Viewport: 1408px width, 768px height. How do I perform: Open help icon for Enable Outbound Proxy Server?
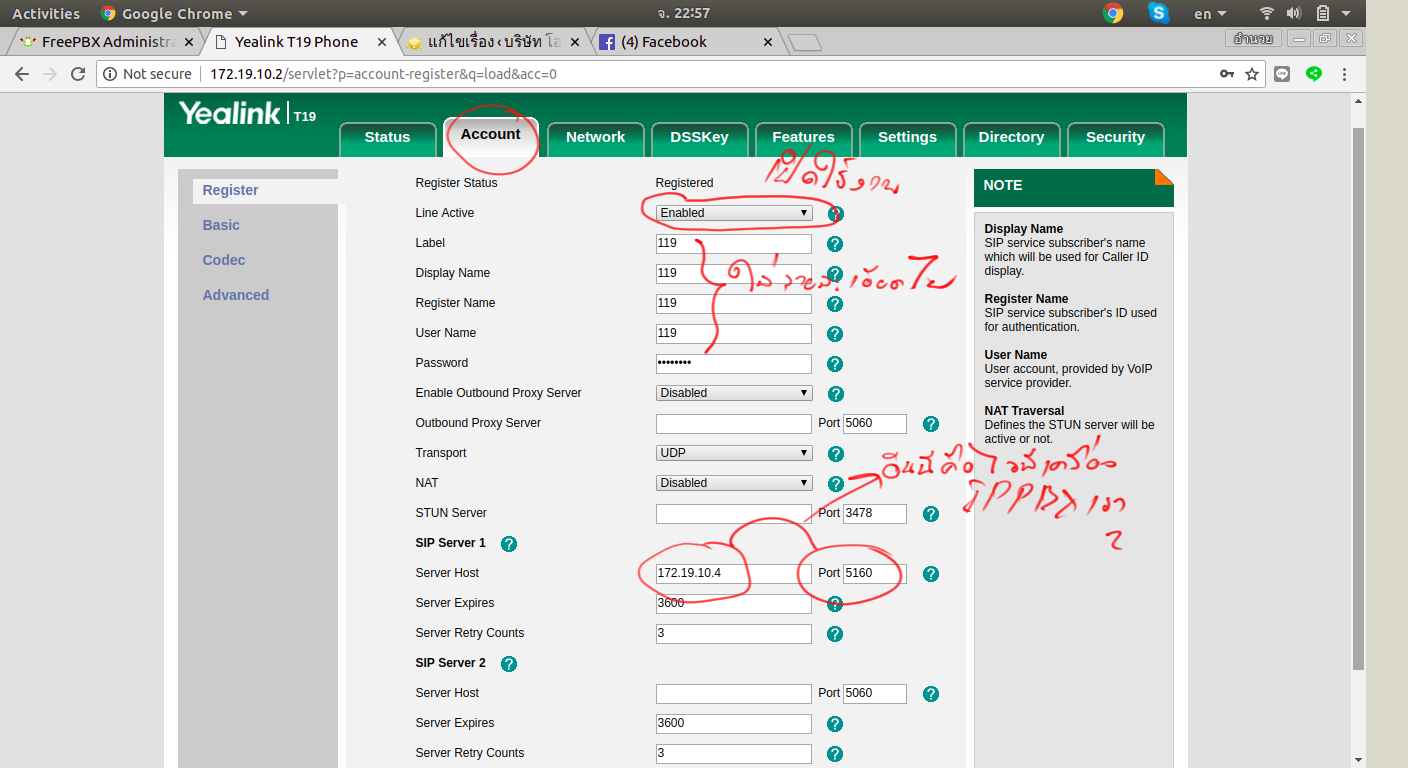(x=835, y=394)
